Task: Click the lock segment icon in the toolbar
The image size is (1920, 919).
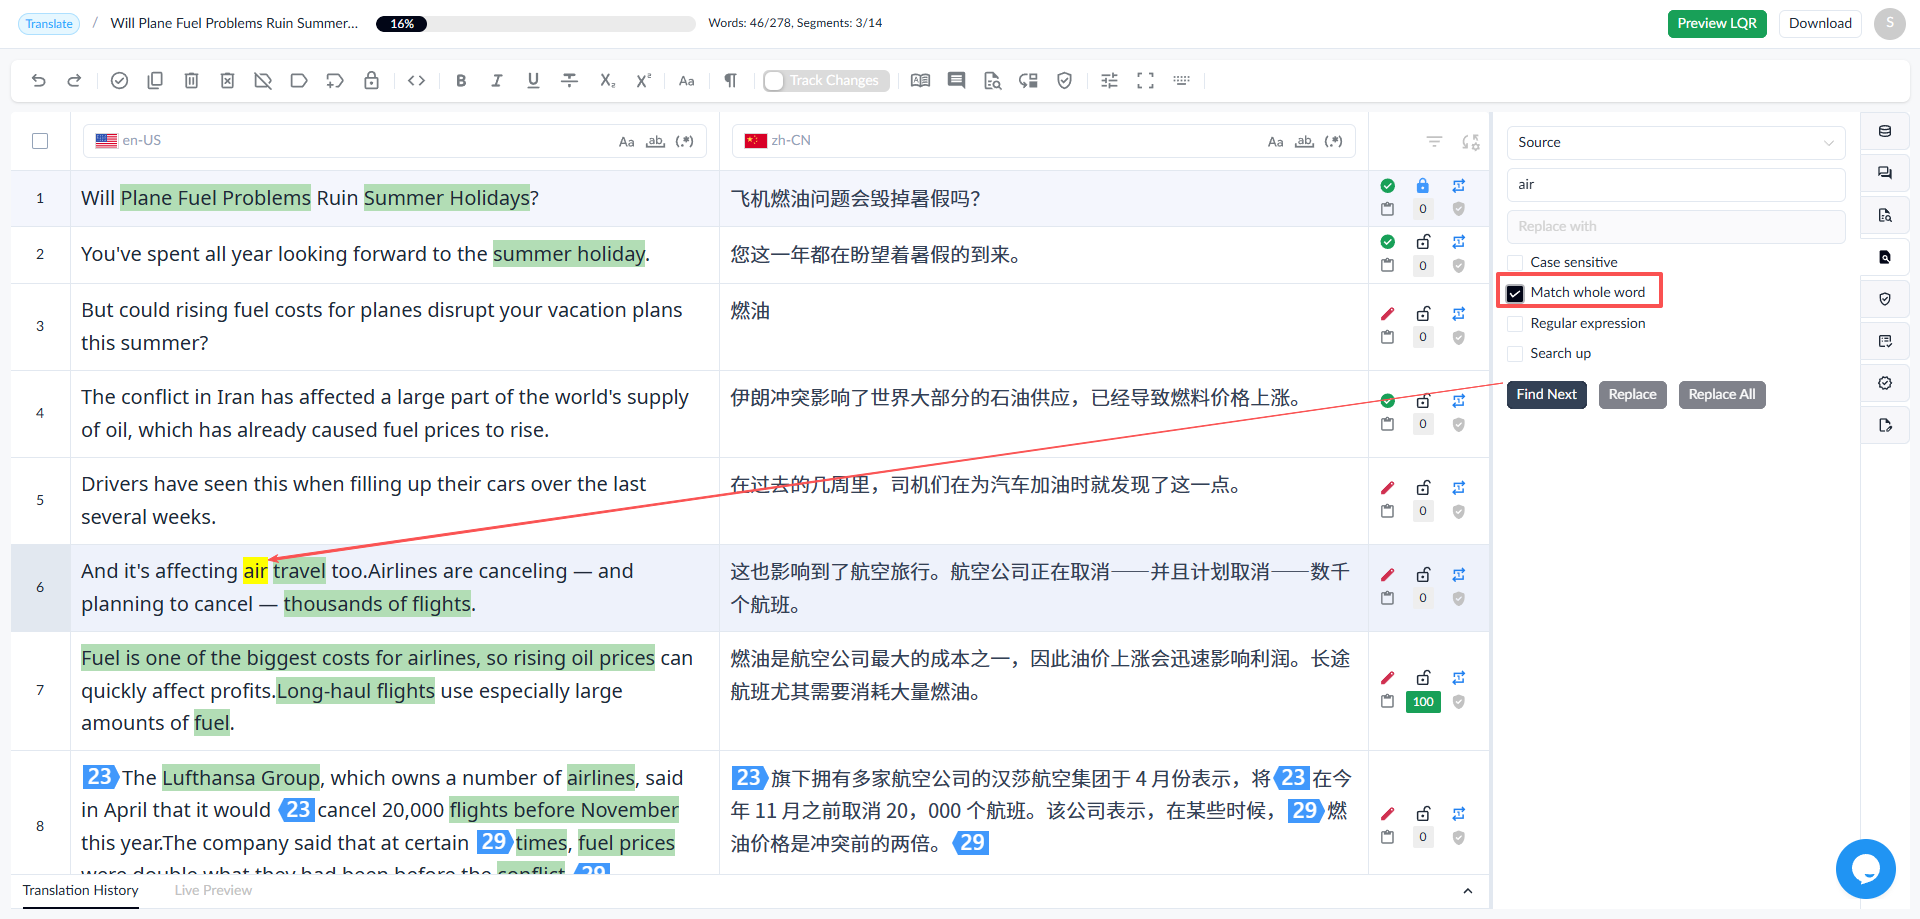Action: pyautogui.click(x=371, y=81)
